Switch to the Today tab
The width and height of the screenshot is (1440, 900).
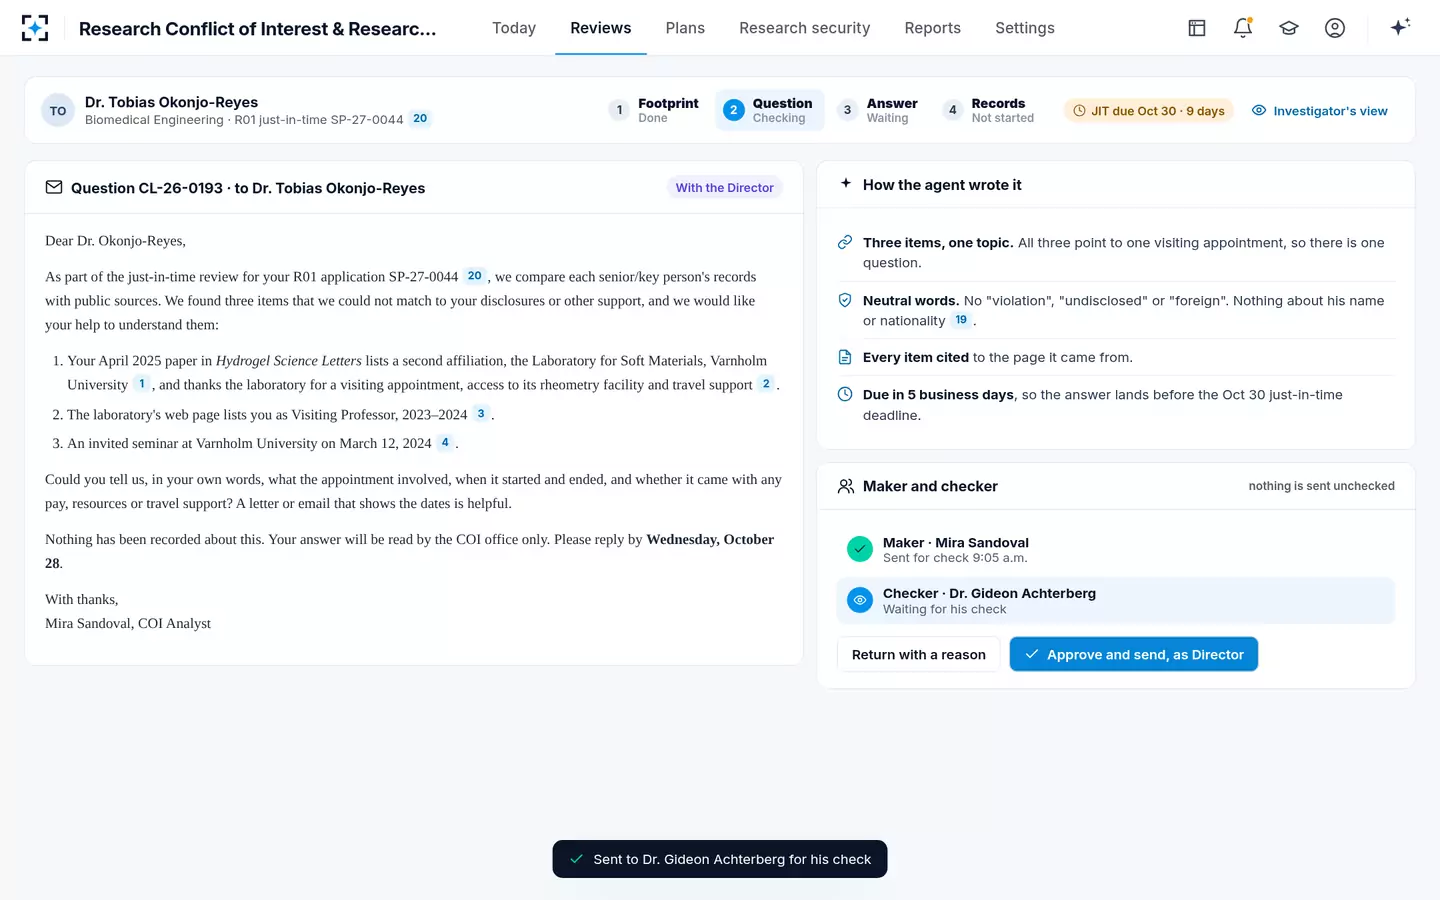point(514,28)
